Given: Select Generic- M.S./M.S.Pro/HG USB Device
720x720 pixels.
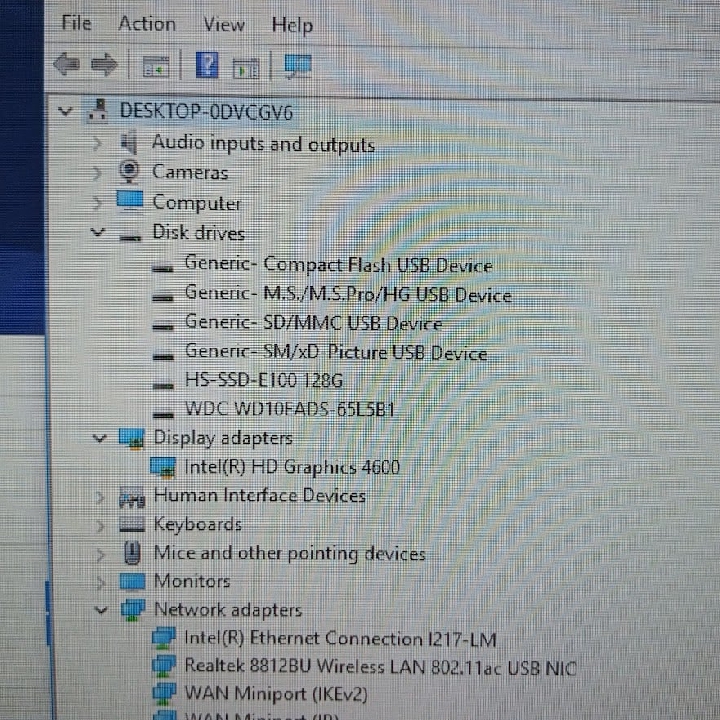Looking at the screenshot, I should tap(348, 294).
